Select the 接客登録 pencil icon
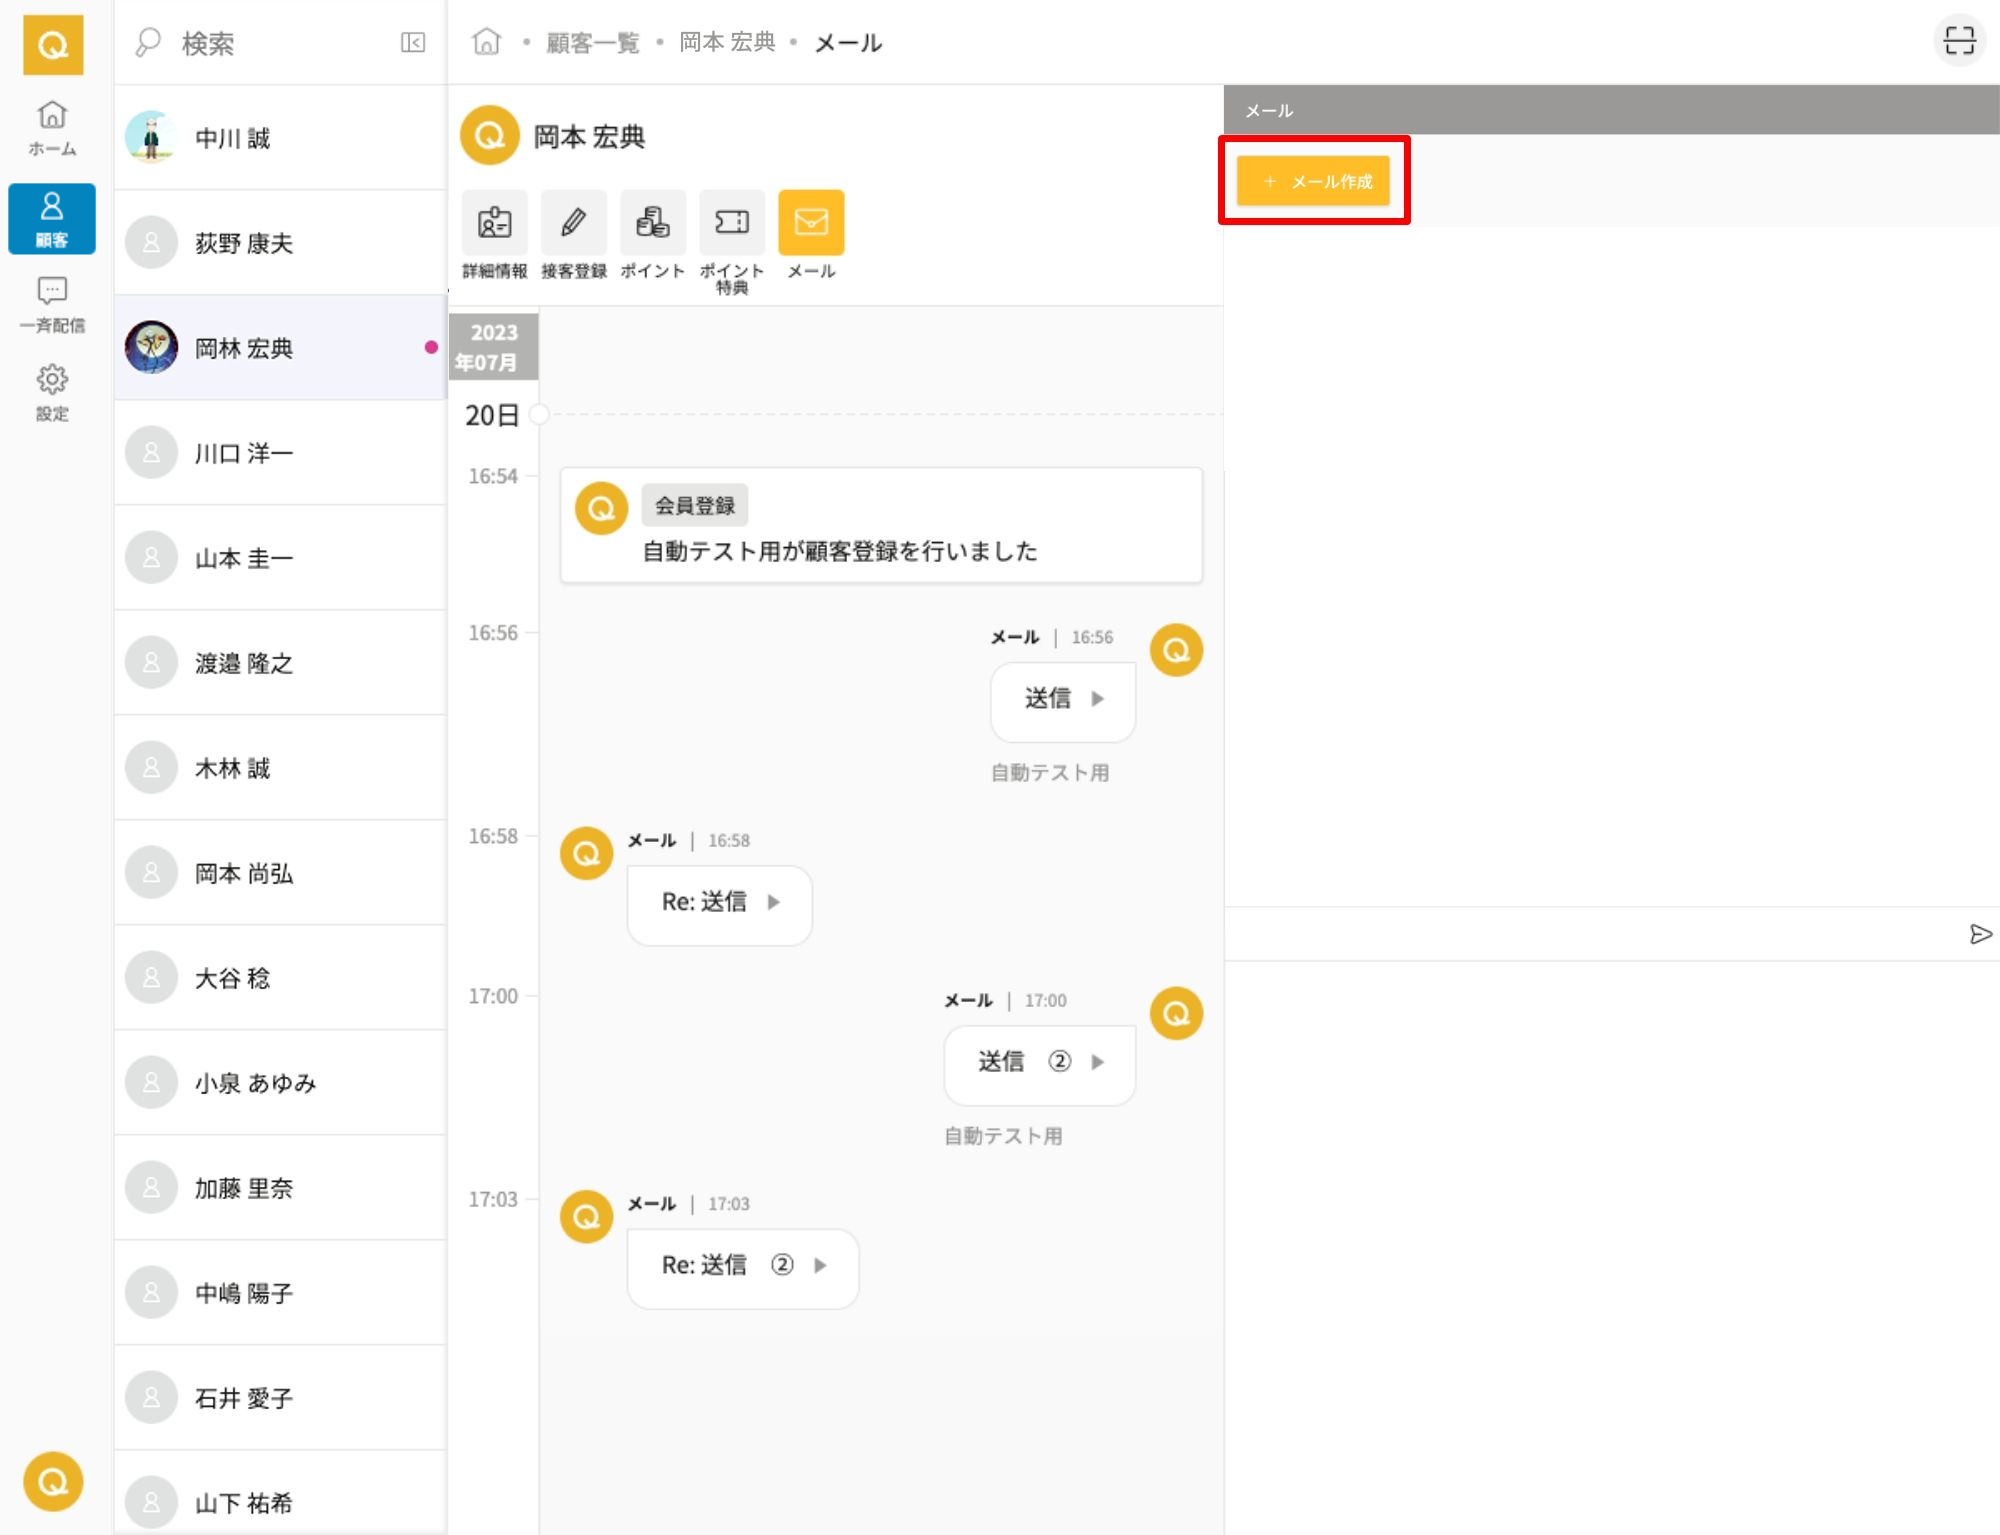The width and height of the screenshot is (2000, 1535). point(573,222)
